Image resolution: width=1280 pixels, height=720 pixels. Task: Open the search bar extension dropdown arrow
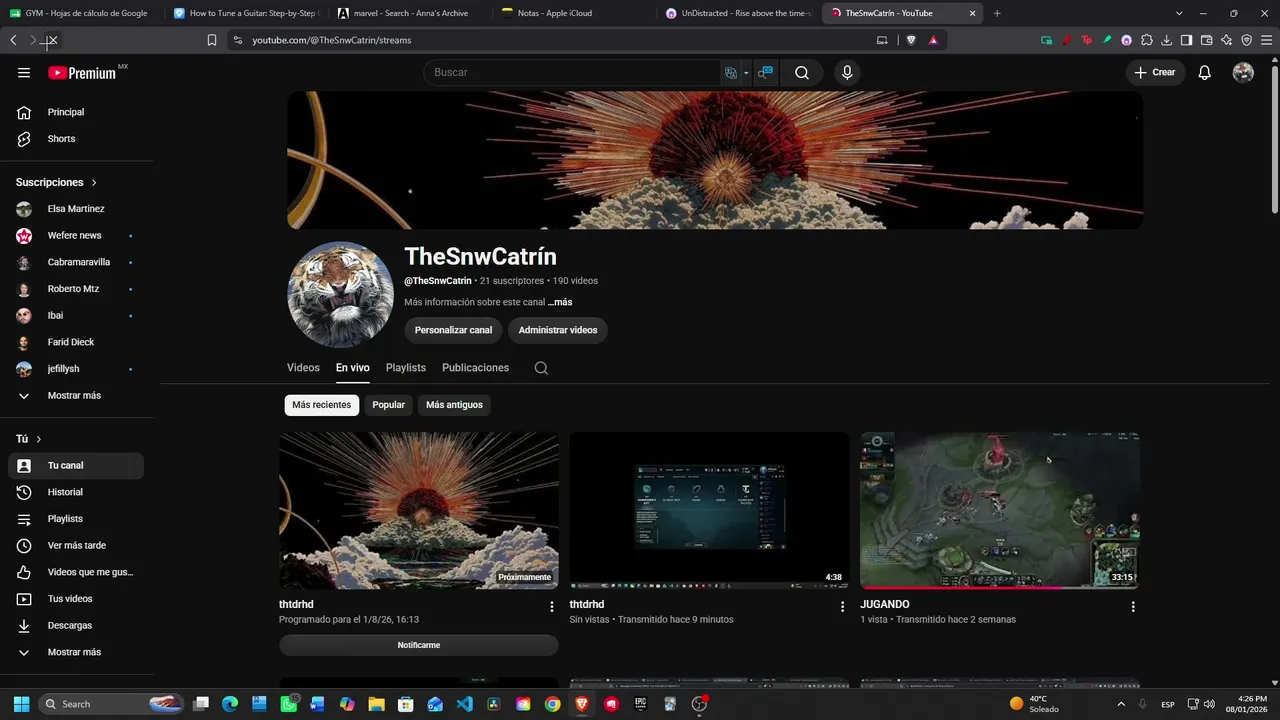click(x=746, y=73)
